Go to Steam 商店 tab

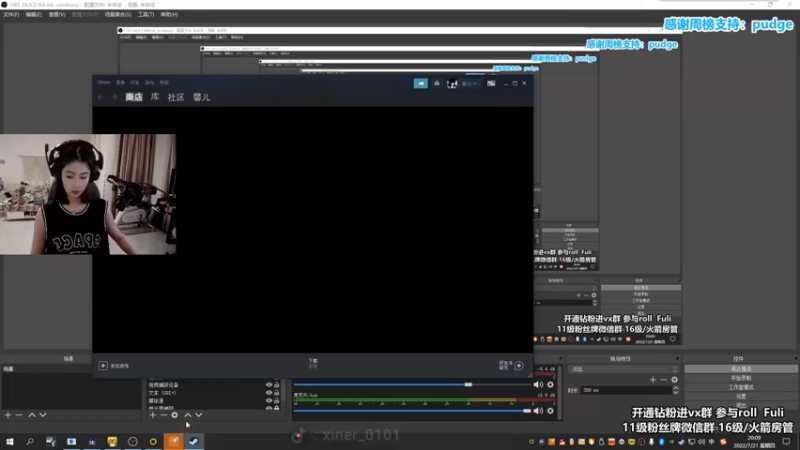(x=134, y=97)
